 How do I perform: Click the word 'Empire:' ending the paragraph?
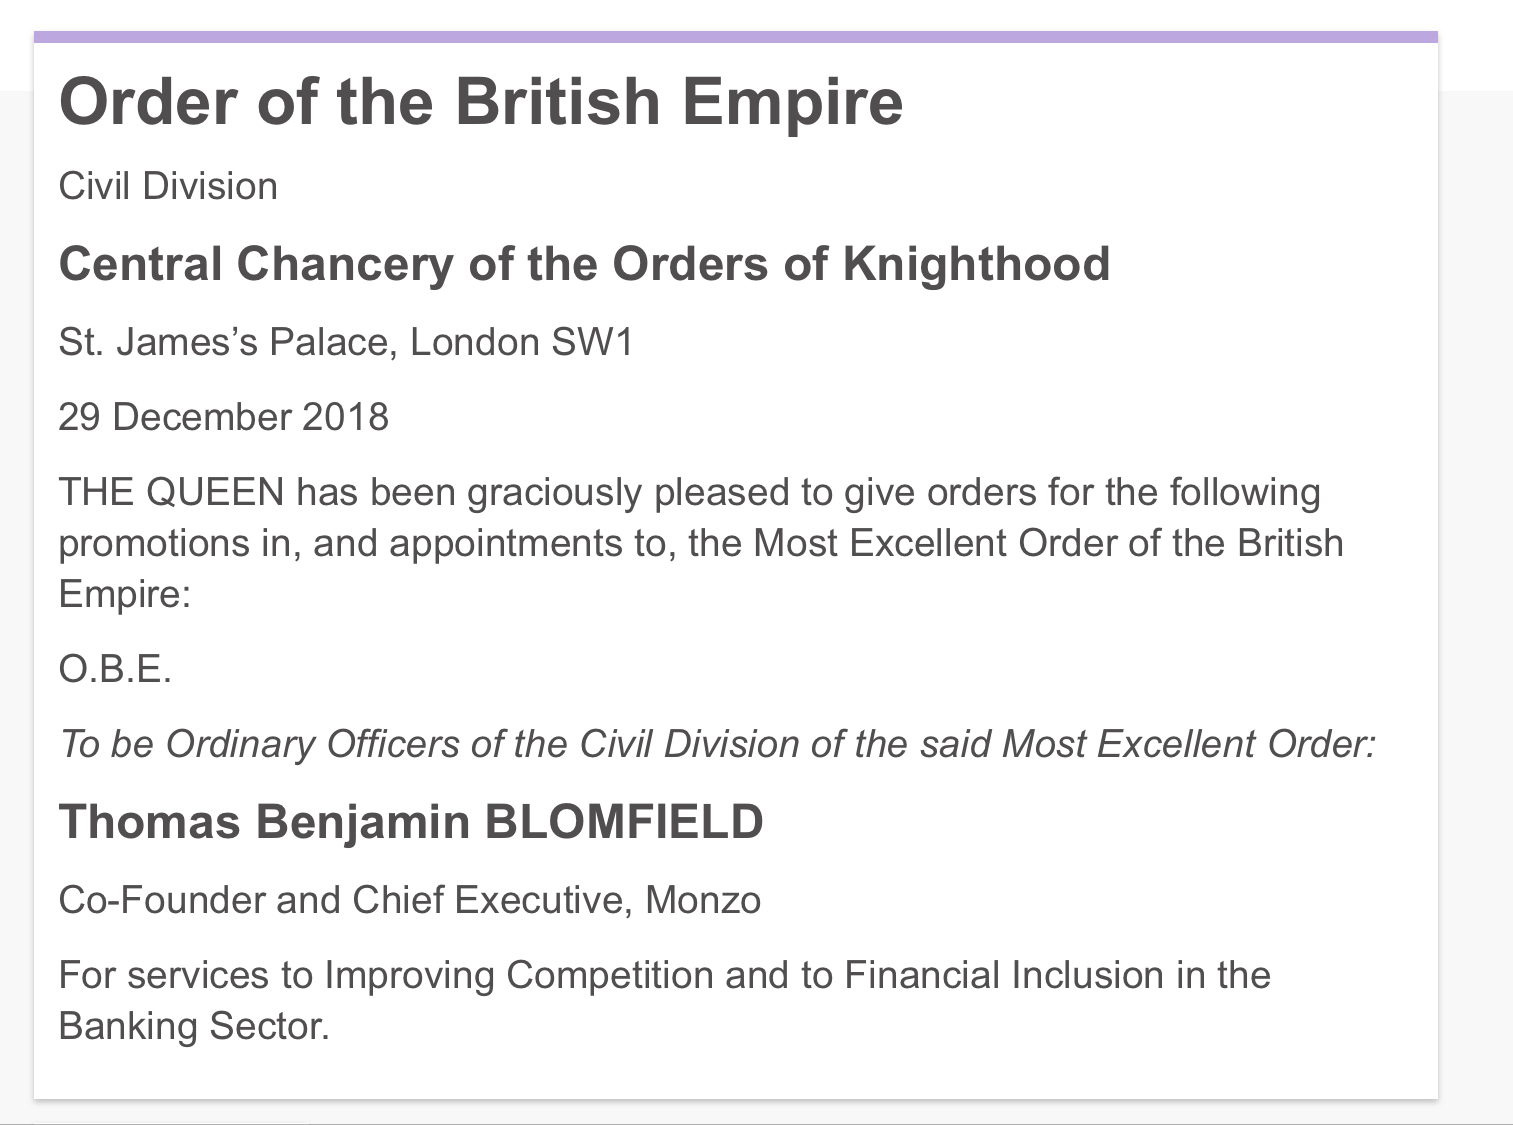[125, 594]
